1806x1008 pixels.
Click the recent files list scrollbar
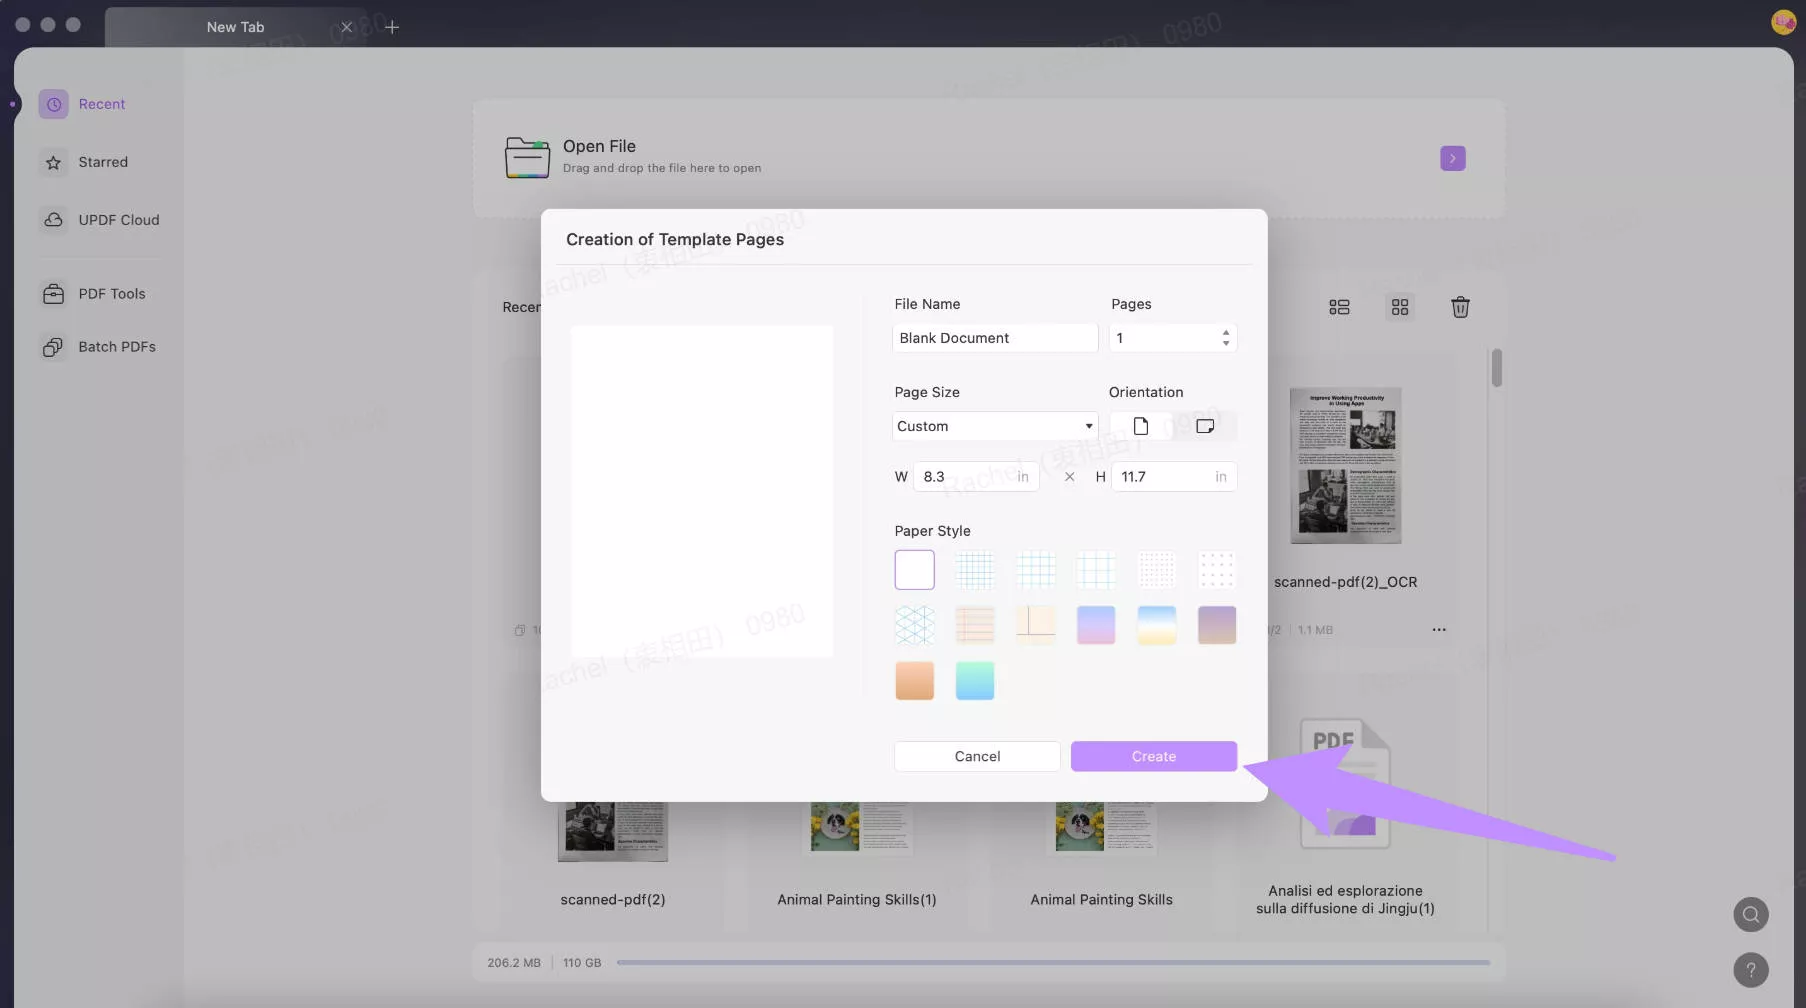(x=1496, y=367)
